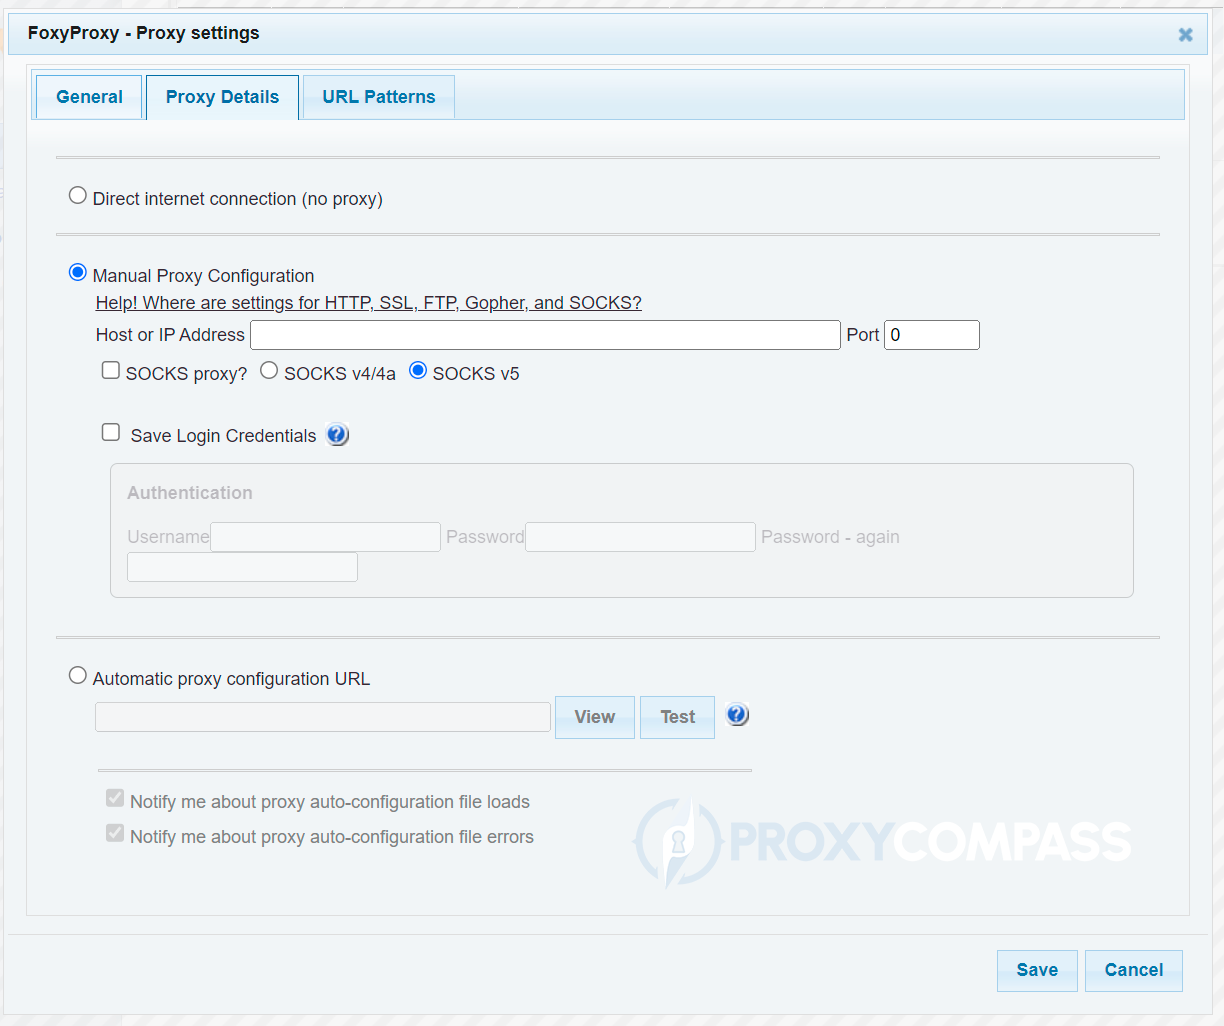Tick the Save Login Credentials checkbox
1224x1026 pixels.
click(x=111, y=432)
